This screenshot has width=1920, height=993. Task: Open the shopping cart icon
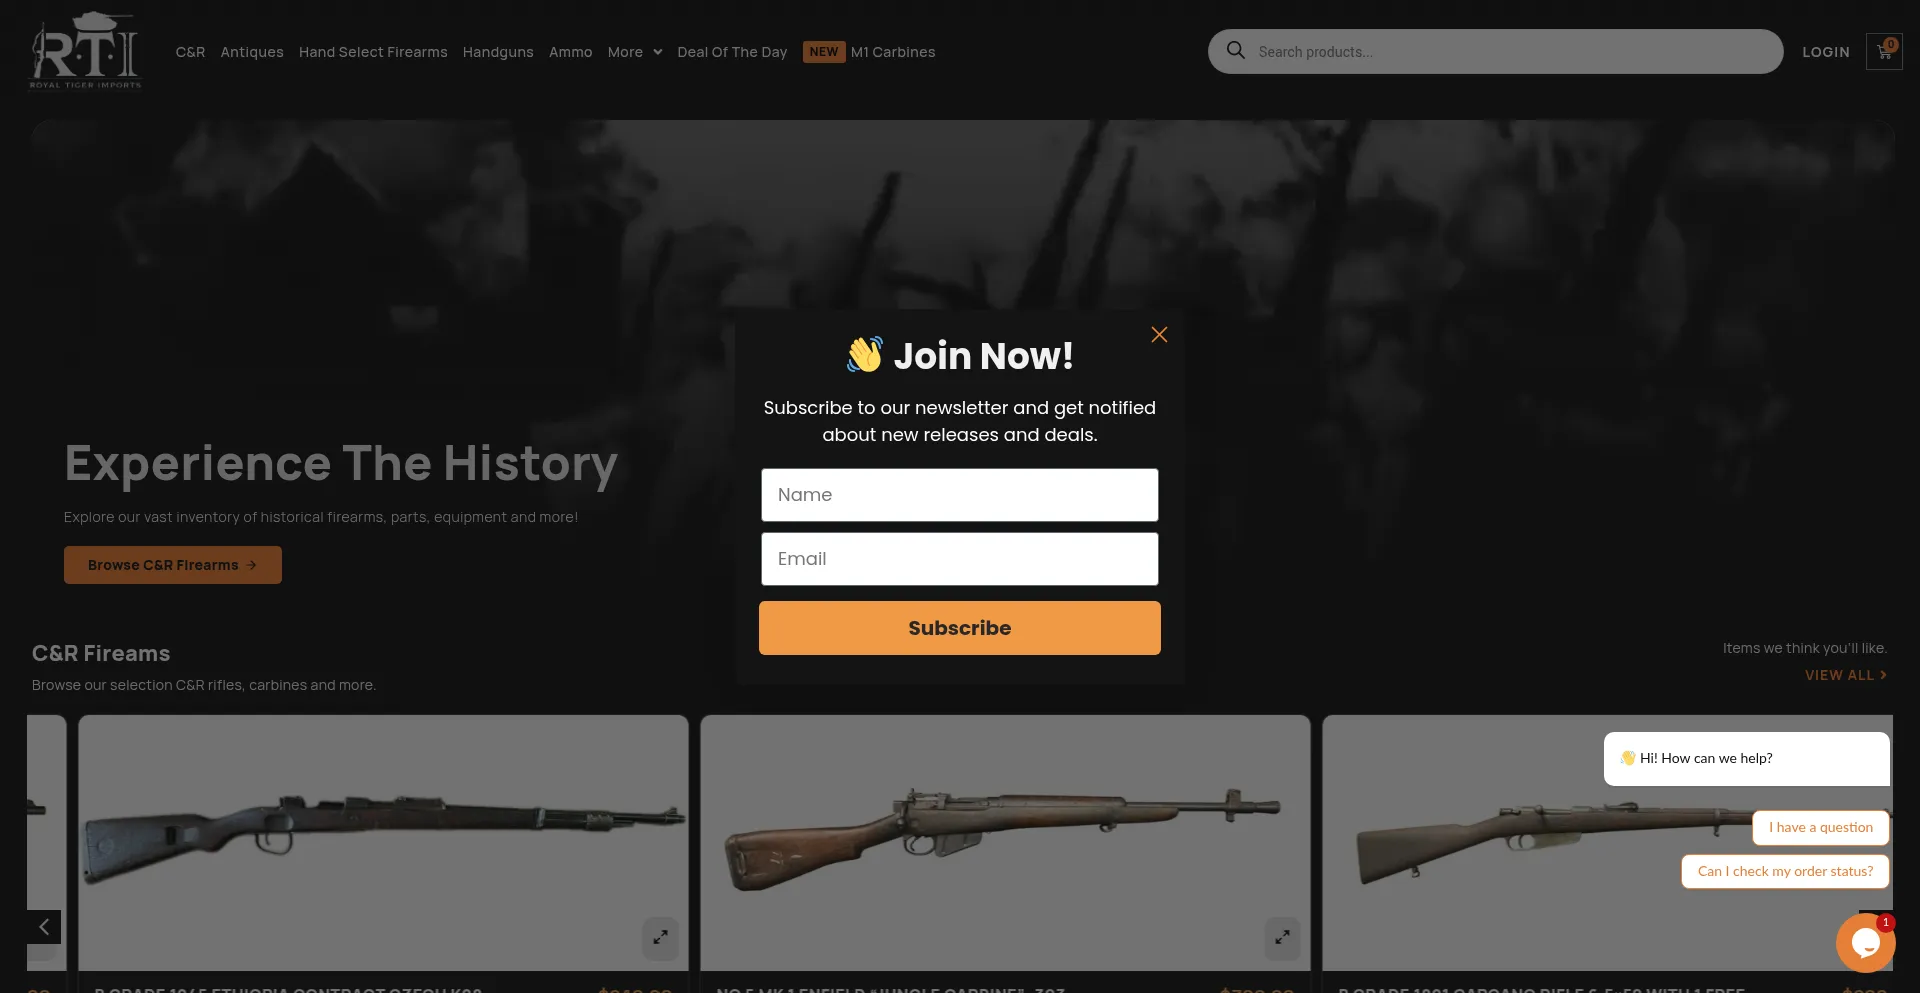coord(1884,52)
